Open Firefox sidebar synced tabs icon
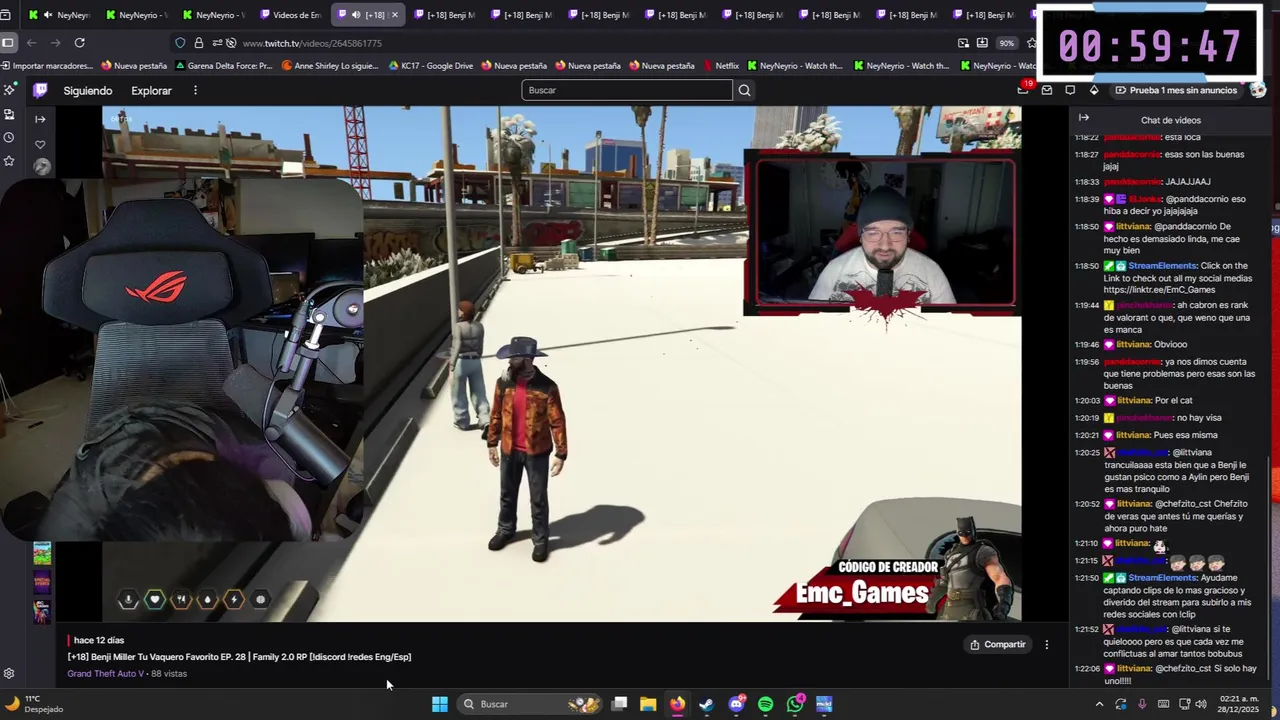The image size is (1280, 720). pyautogui.click(x=9, y=114)
